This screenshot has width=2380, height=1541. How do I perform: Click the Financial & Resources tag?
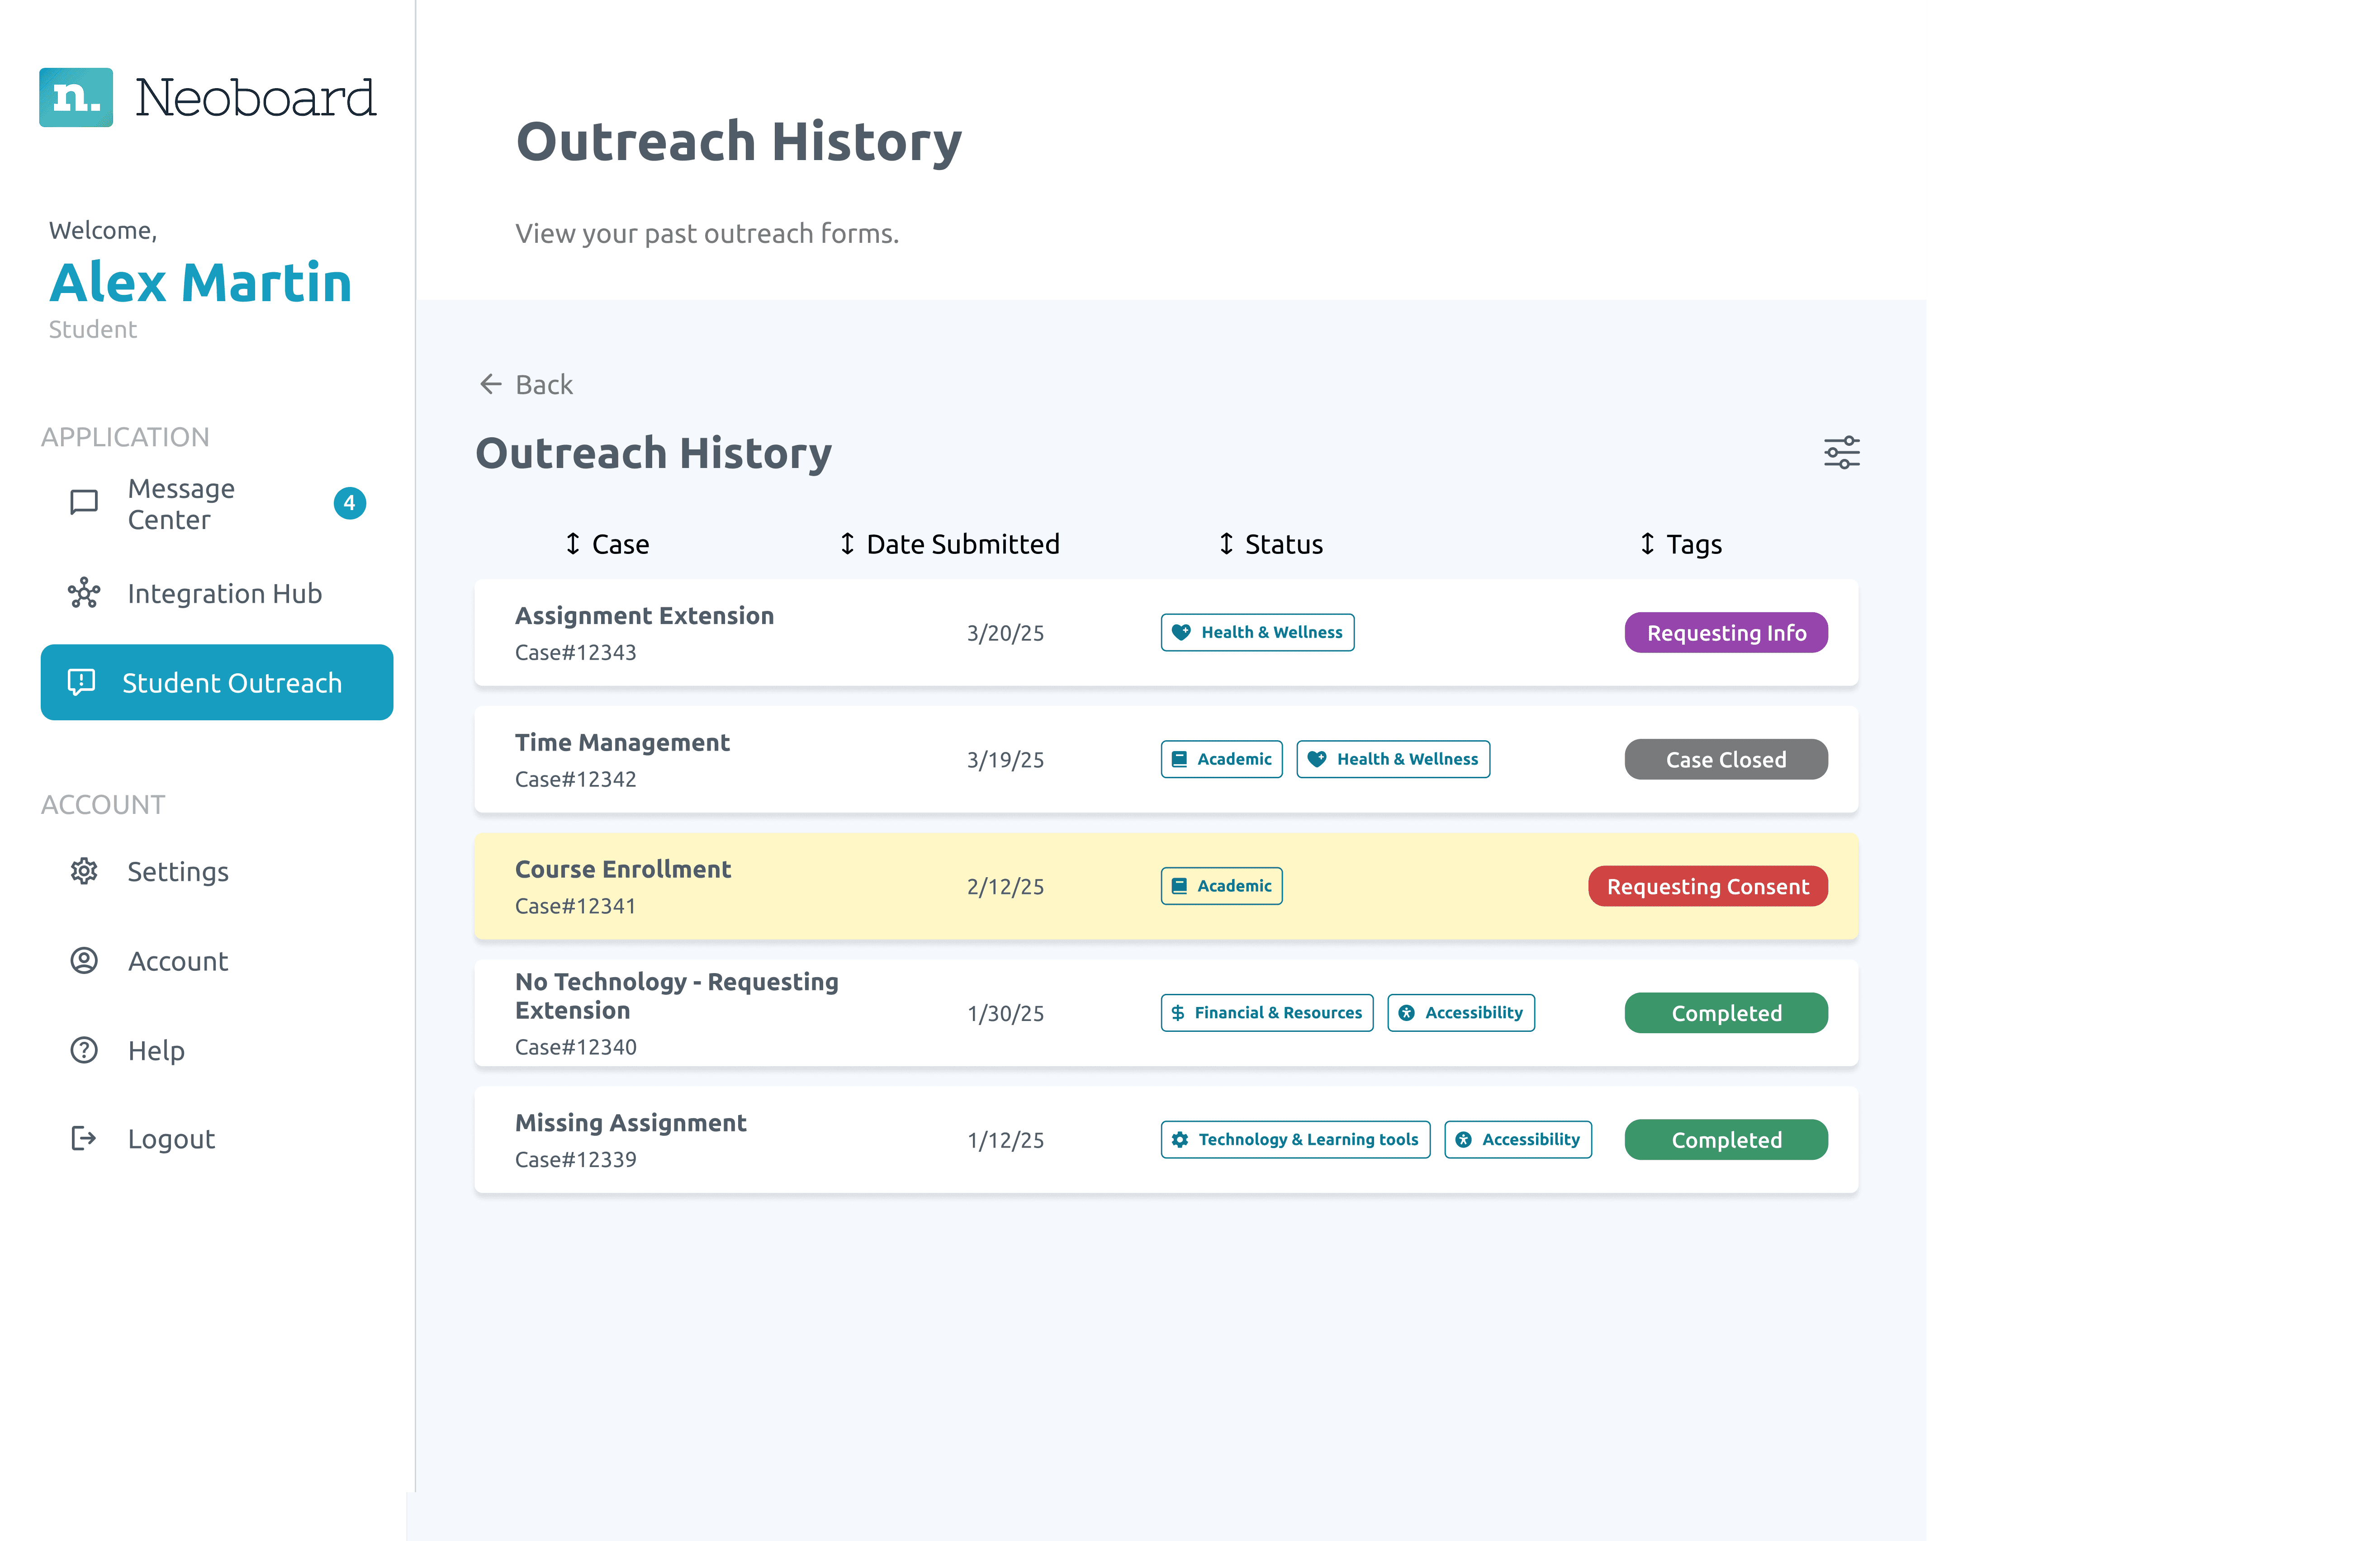(1266, 1013)
